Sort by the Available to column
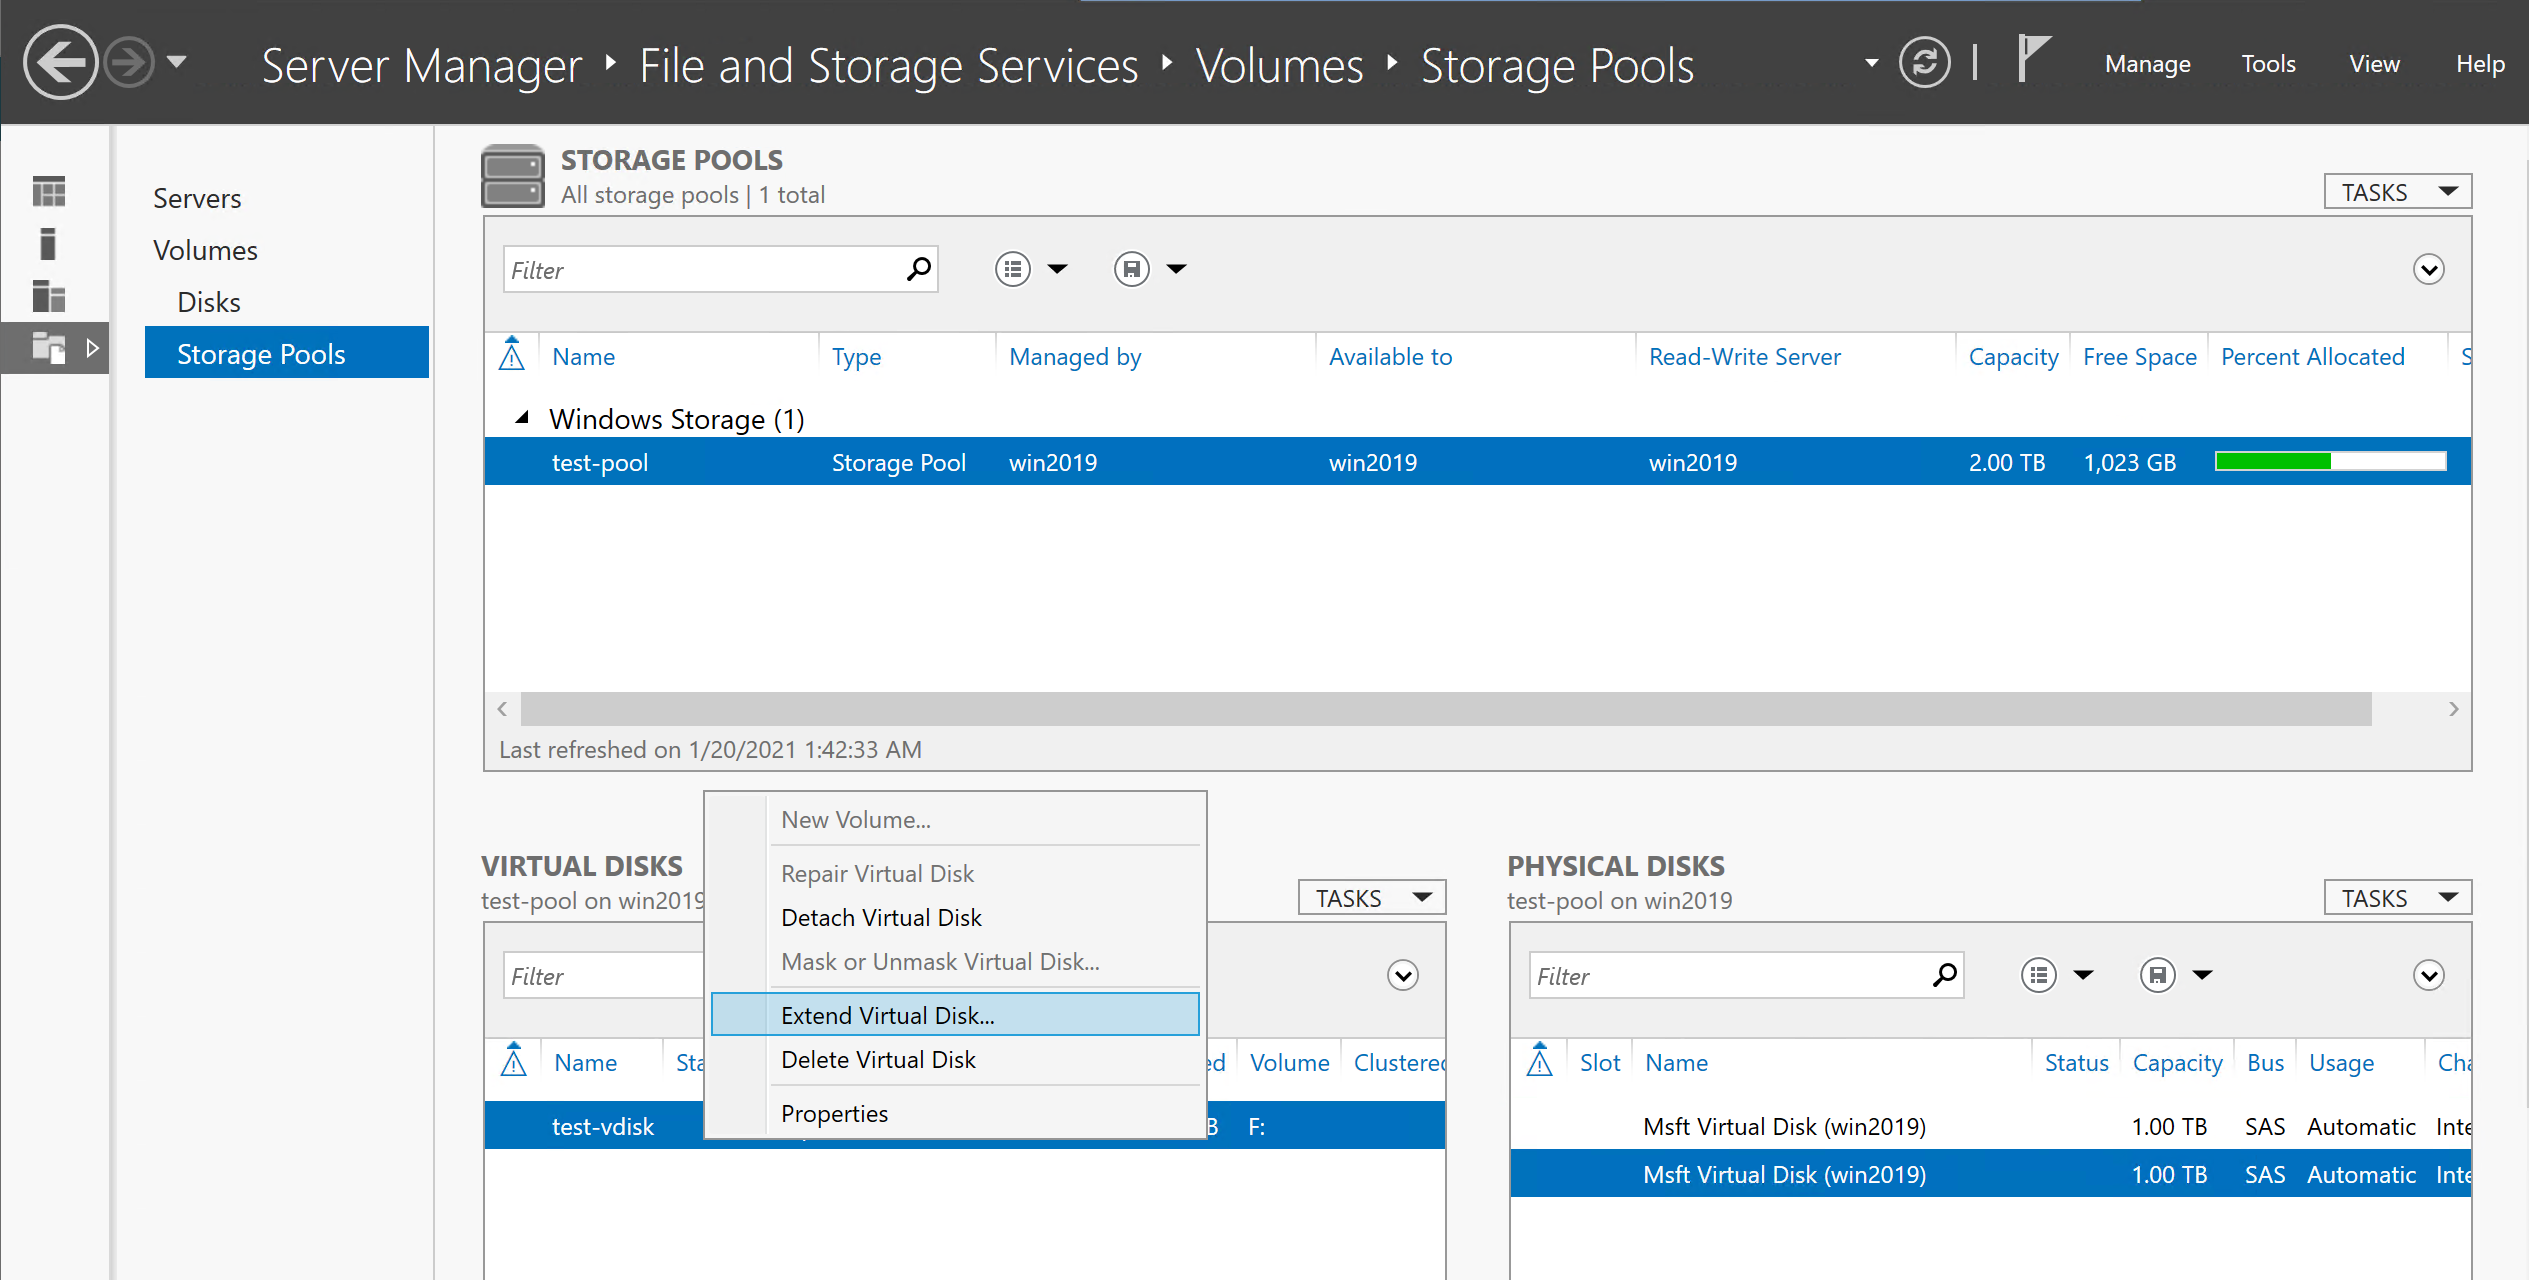Screen dimensions: 2529x1280 [x=1390, y=357]
